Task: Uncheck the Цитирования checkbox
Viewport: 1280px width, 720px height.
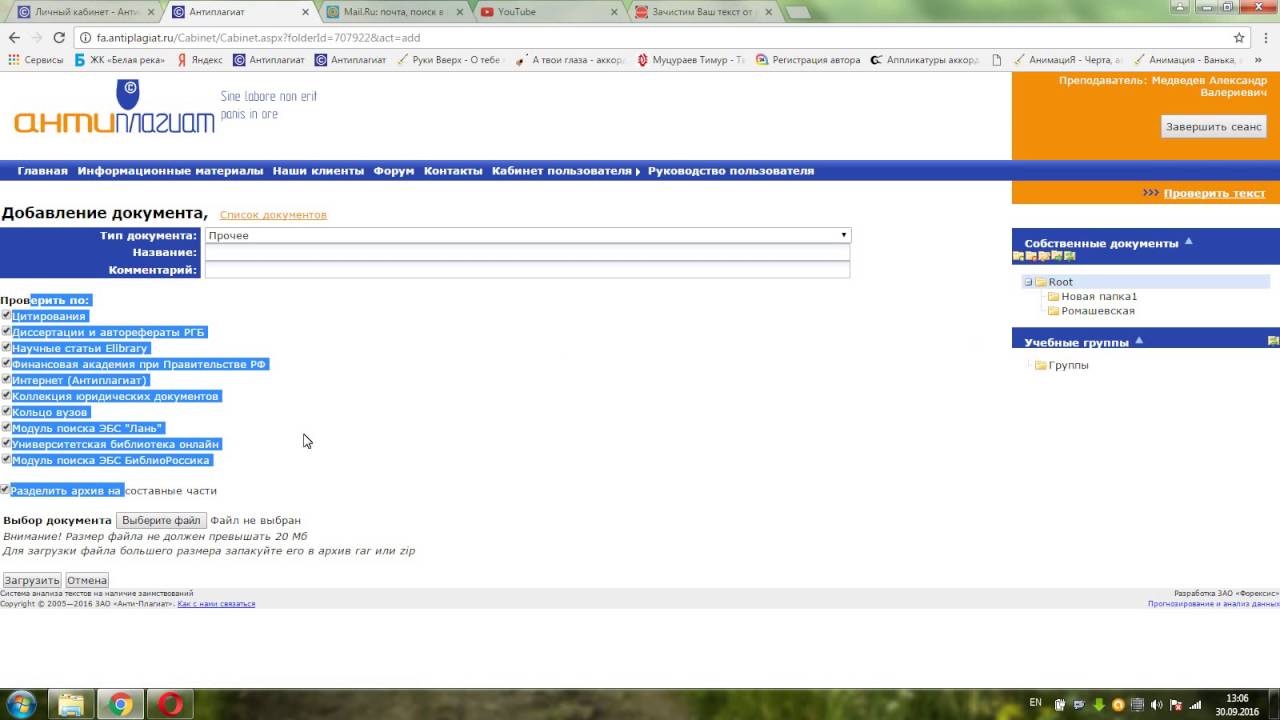Action: click(6, 316)
